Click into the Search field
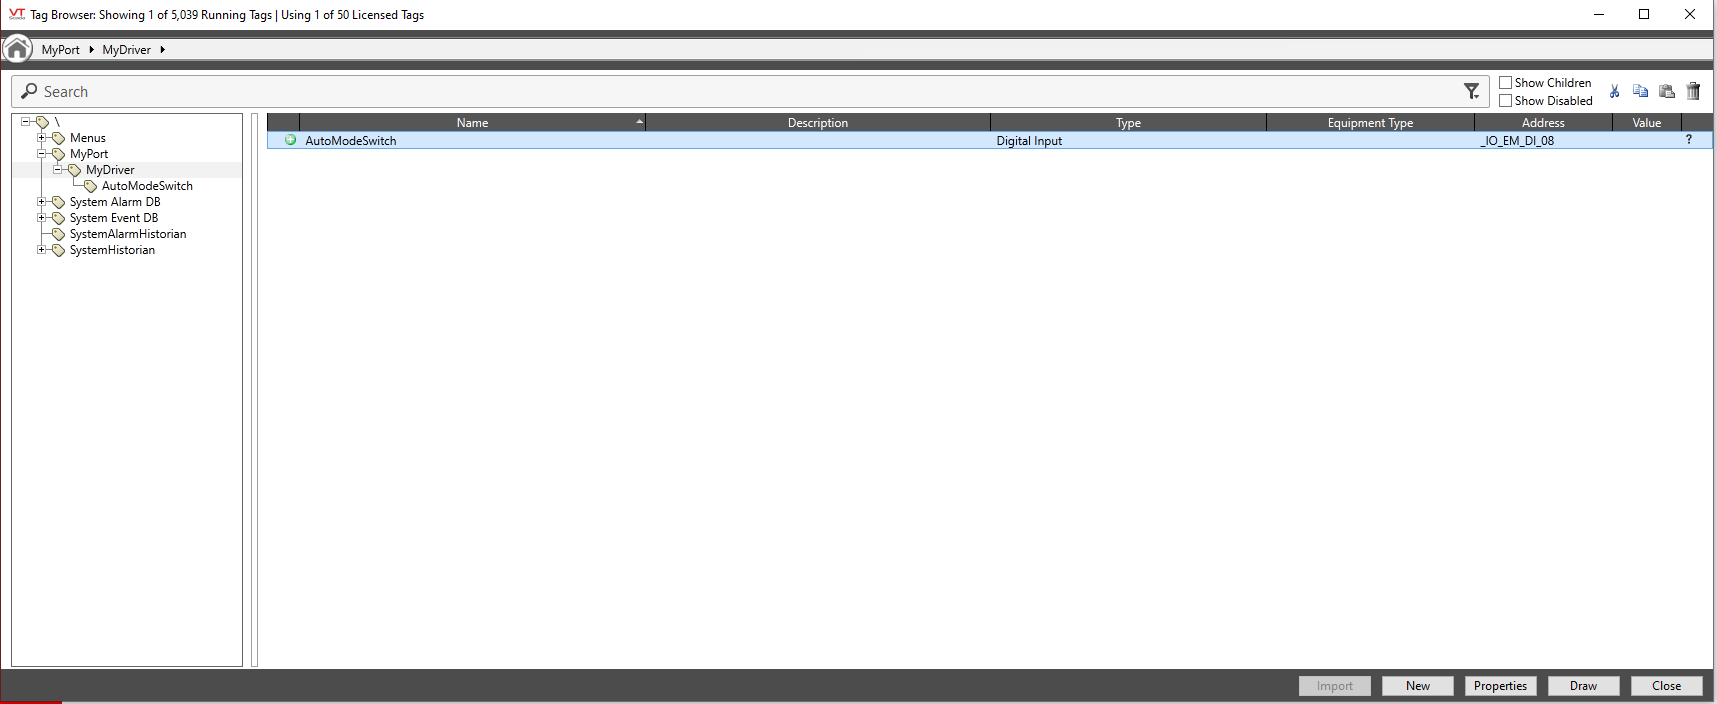The image size is (1717, 704). [x=700, y=92]
